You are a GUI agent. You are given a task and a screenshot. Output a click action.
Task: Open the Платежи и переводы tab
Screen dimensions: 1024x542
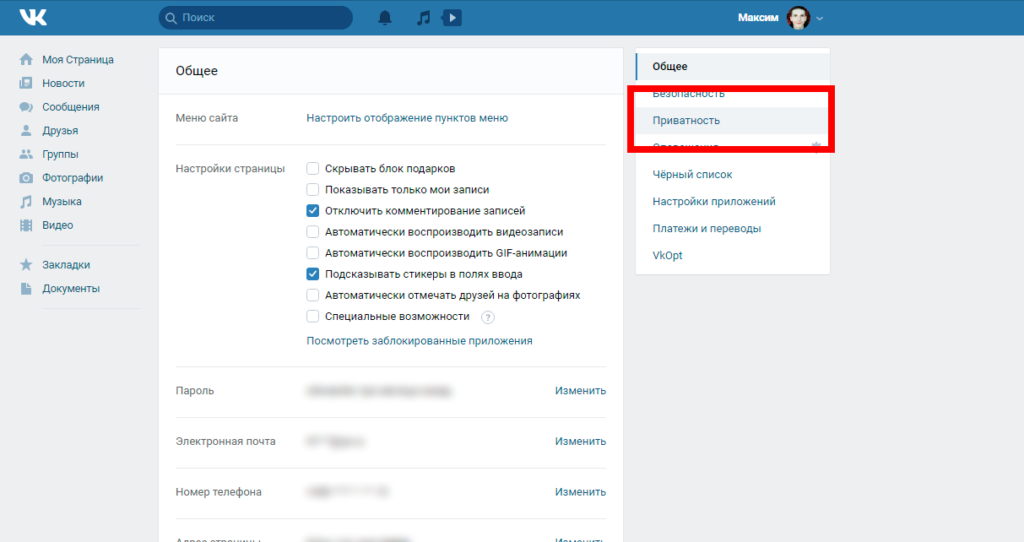coord(733,229)
